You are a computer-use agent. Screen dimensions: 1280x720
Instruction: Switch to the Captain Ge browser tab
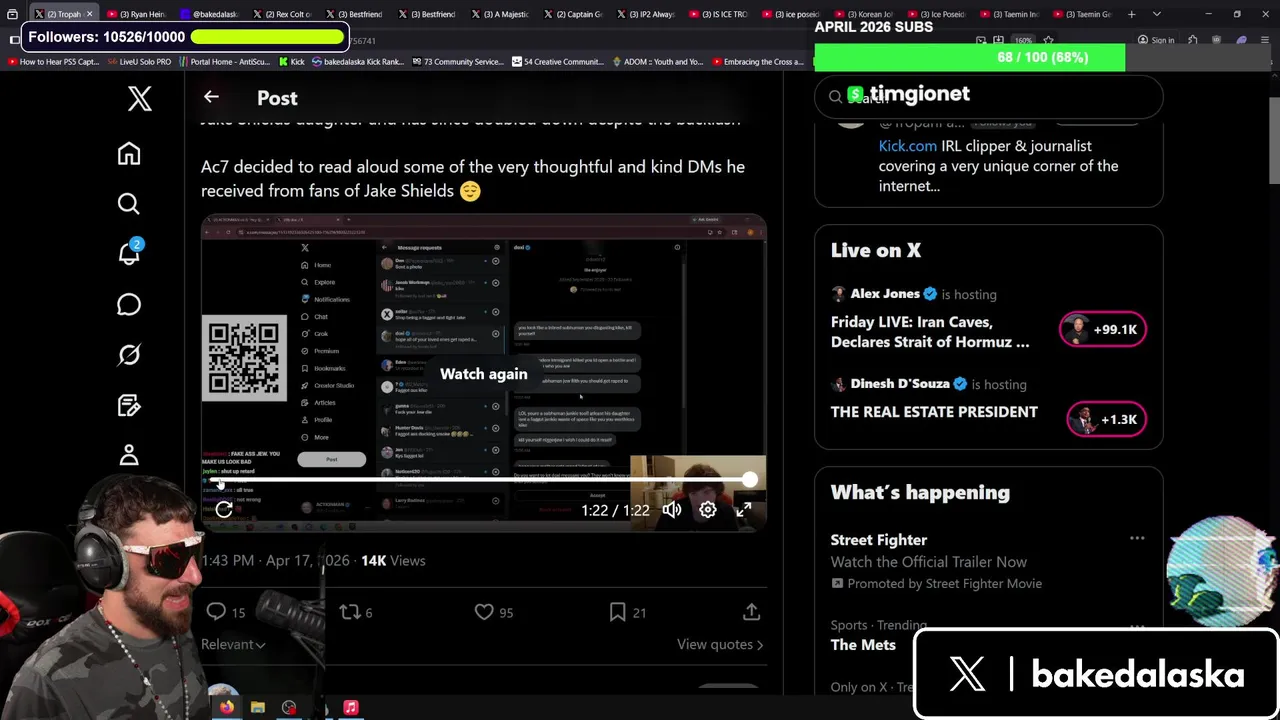tap(573, 14)
